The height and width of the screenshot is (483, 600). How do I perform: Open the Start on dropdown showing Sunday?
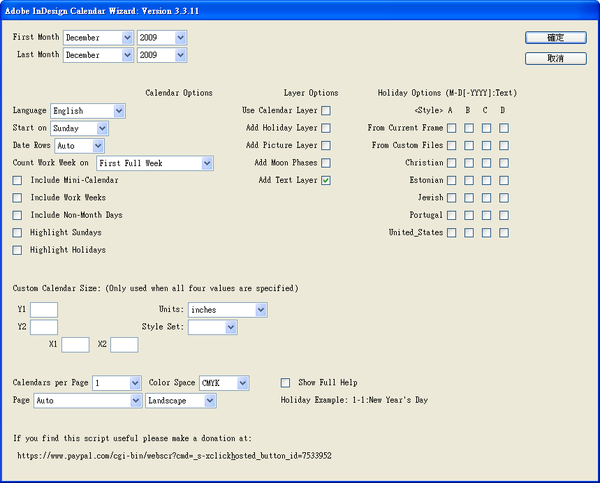pos(79,128)
